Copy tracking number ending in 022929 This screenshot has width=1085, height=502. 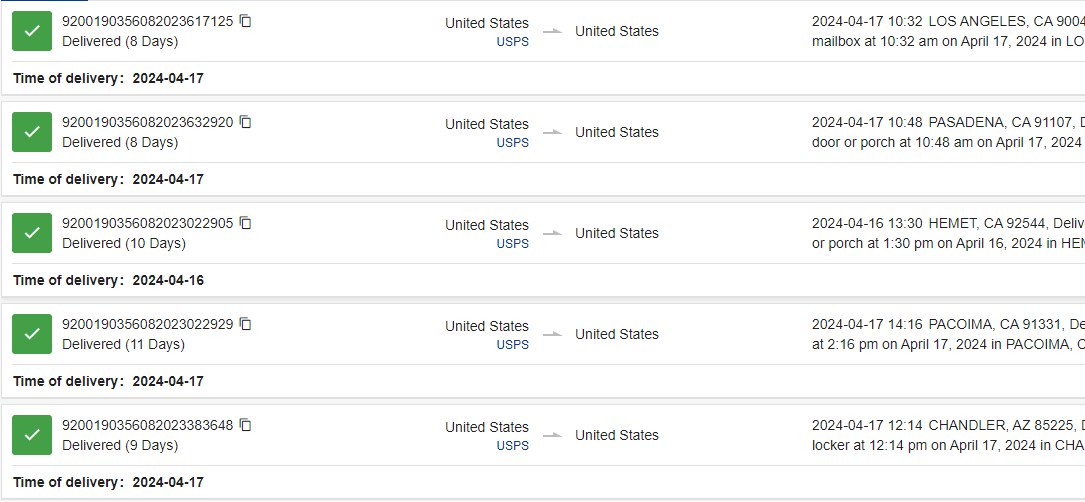tap(246, 325)
